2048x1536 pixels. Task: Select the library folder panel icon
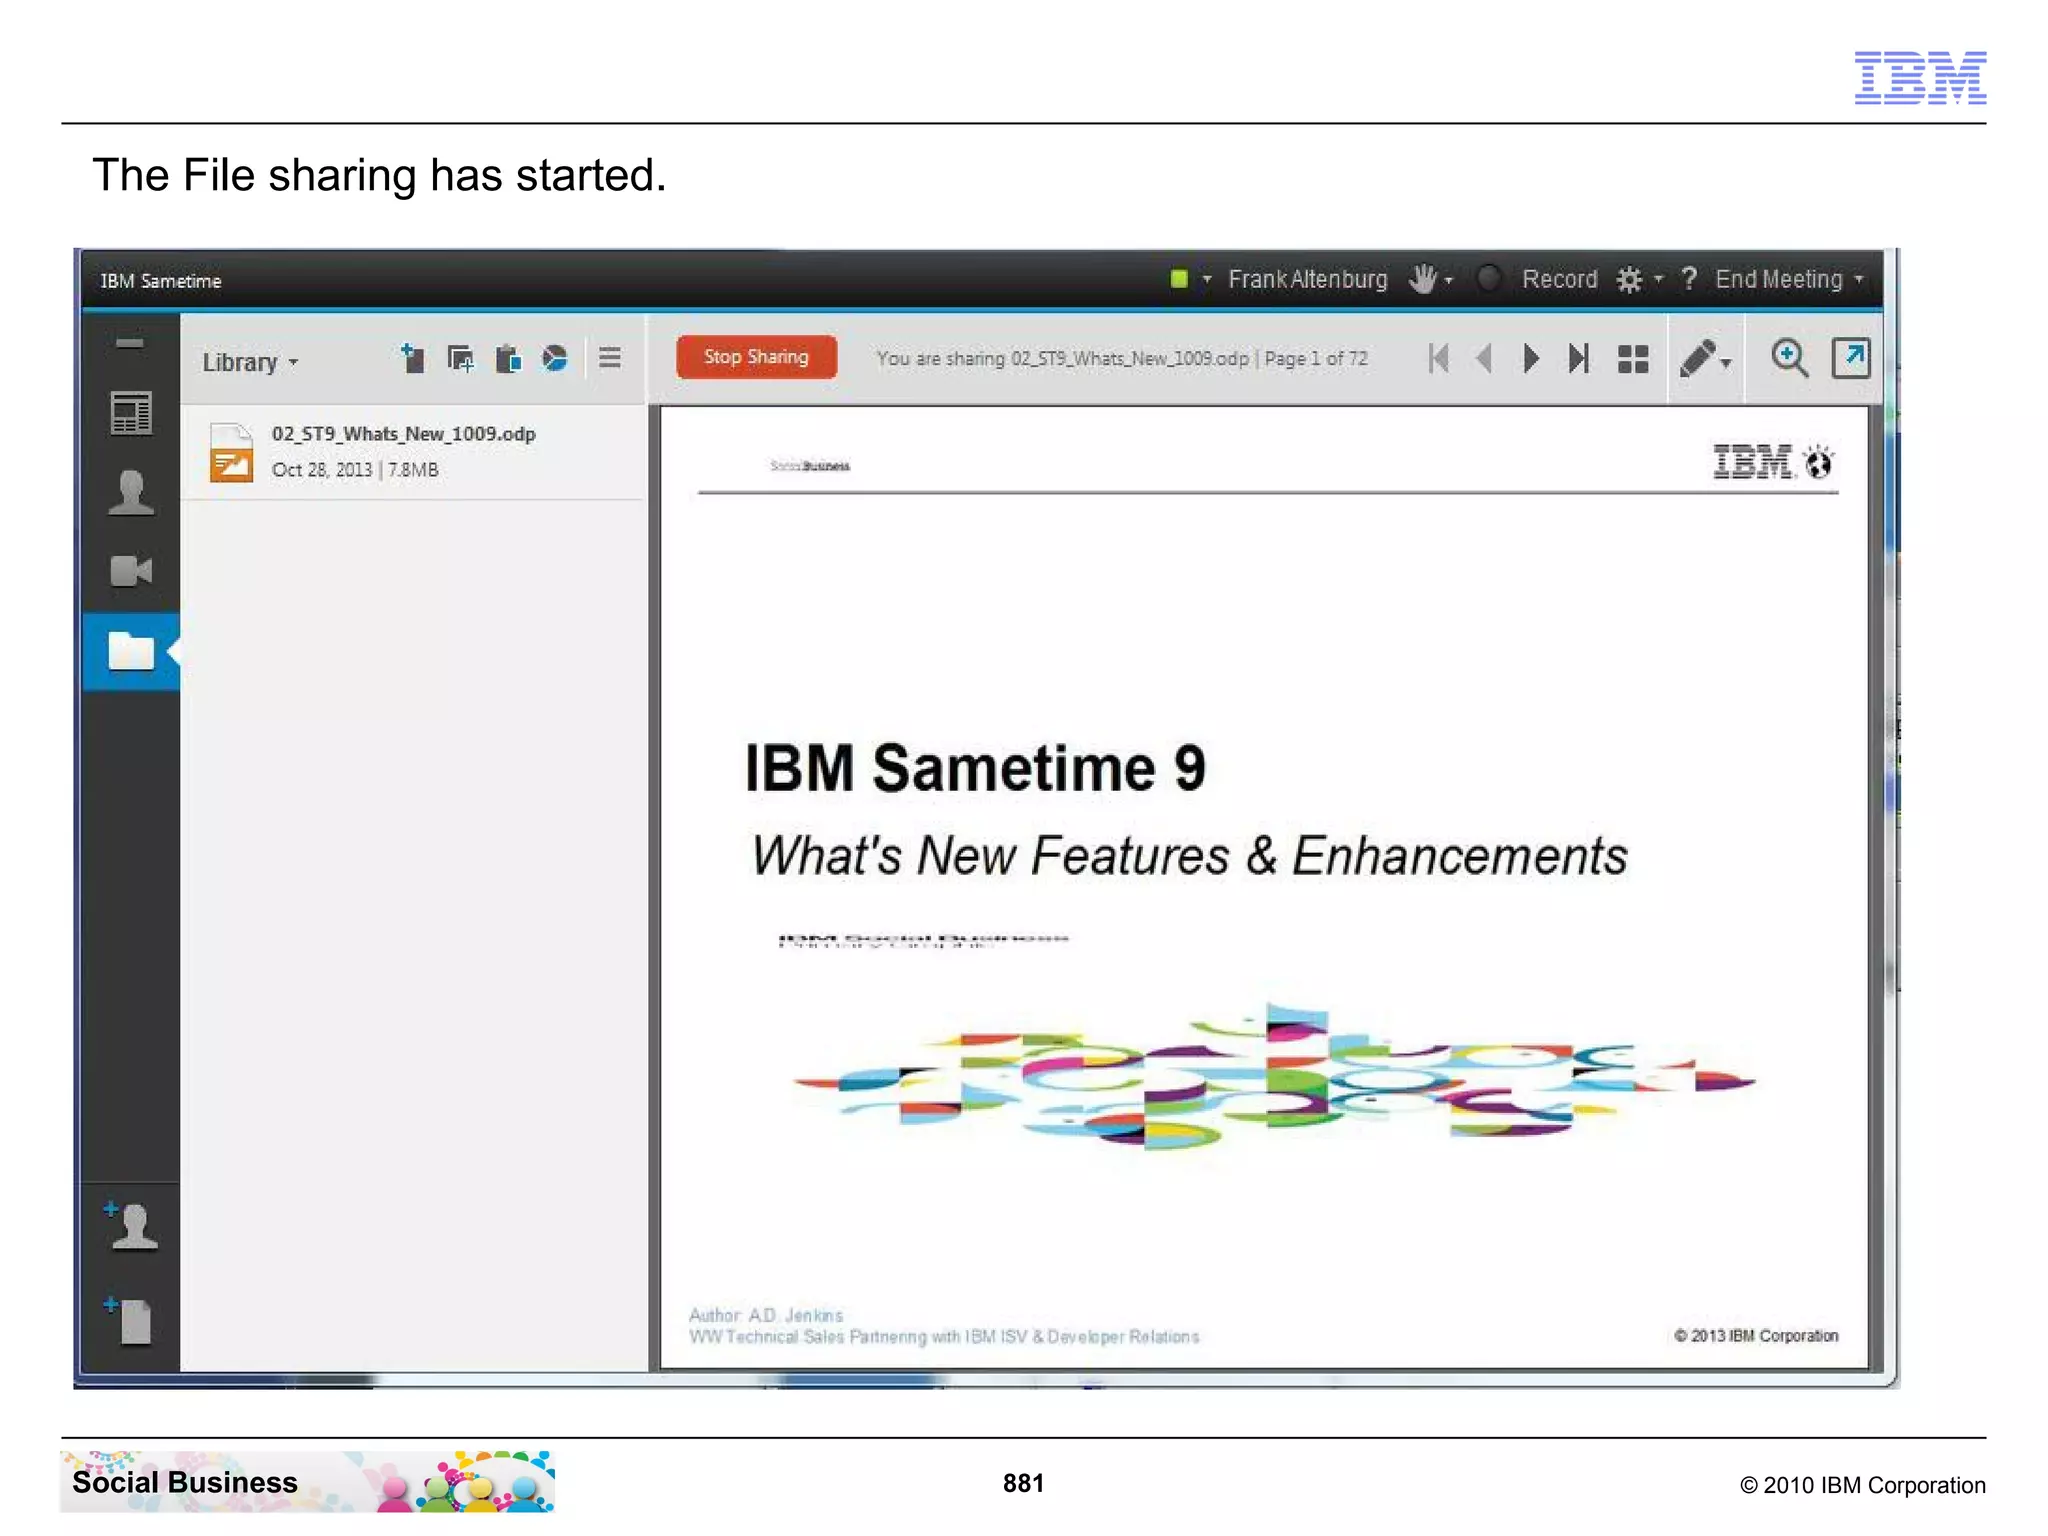click(x=131, y=651)
